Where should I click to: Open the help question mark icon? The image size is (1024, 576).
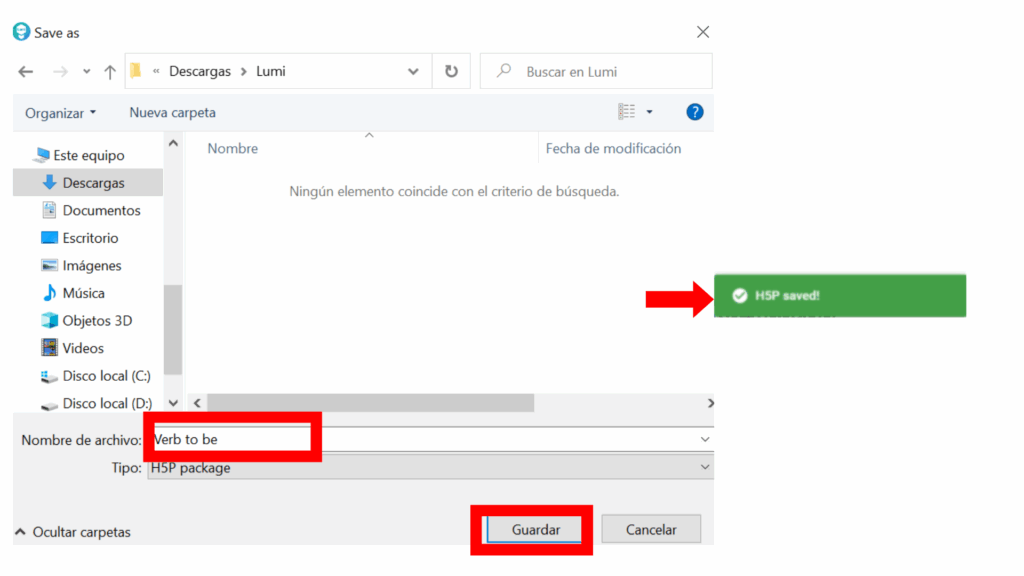695,112
